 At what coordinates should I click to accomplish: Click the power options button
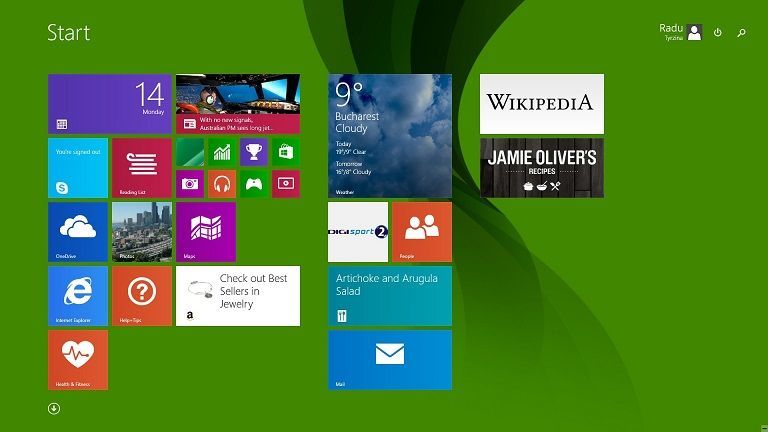718,32
